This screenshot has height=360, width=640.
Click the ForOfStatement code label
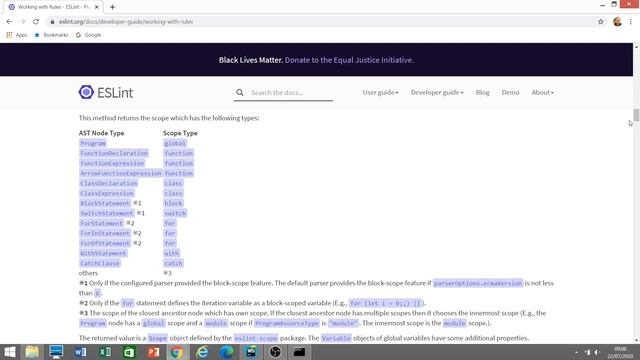click(105, 243)
